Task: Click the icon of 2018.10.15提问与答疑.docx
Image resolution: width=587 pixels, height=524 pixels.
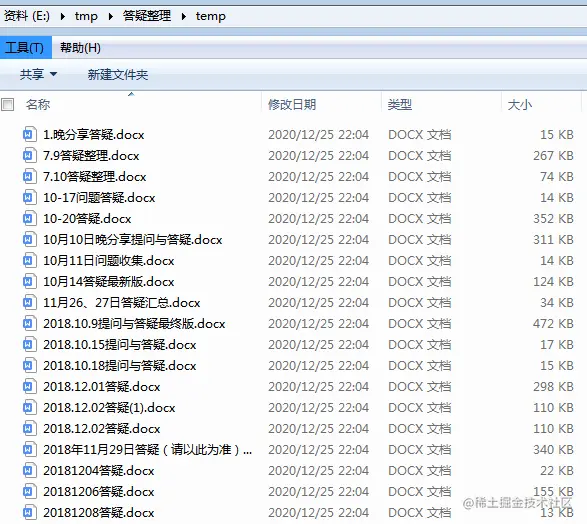Action: pos(30,344)
